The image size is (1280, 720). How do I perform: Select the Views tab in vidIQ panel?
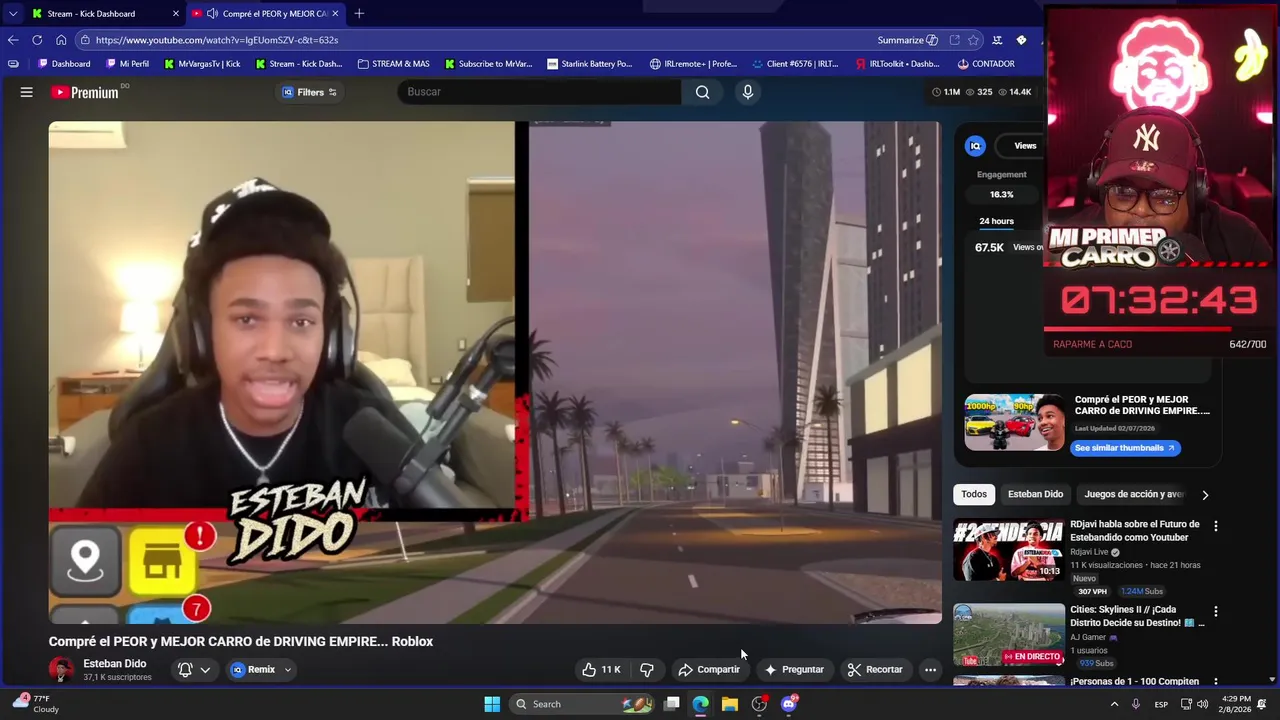pyautogui.click(x=1025, y=146)
